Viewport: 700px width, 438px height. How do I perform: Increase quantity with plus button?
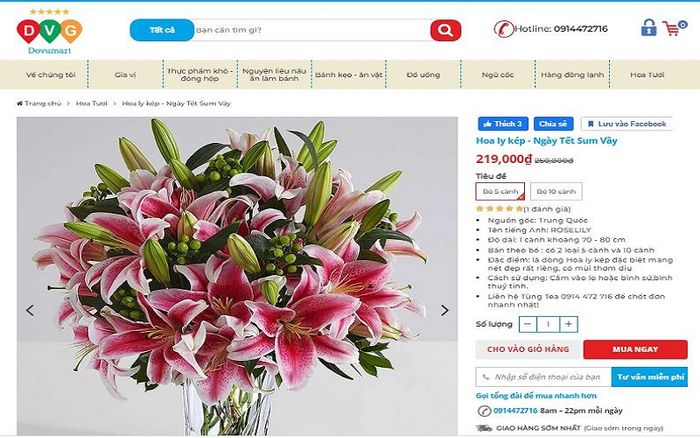pos(568,324)
